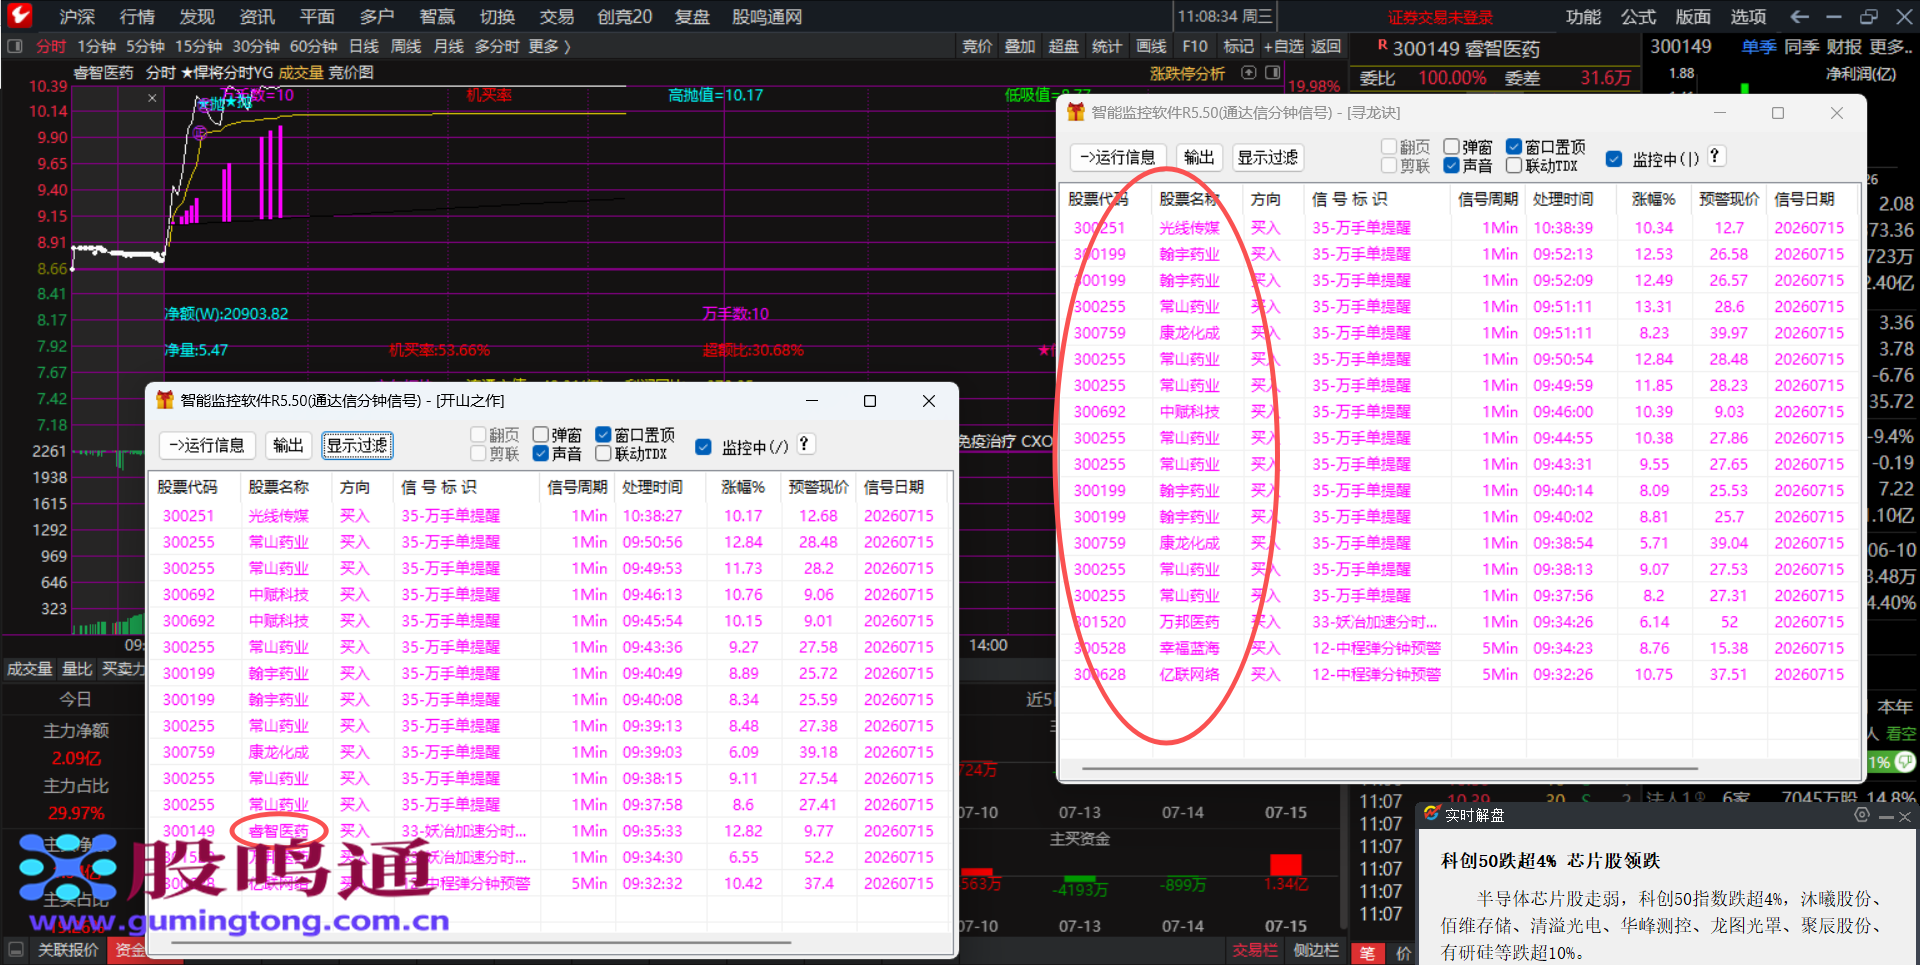Open the 公式 menu
The width and height of the screenshot is (1920, 965).
(x=1639, y=16)
